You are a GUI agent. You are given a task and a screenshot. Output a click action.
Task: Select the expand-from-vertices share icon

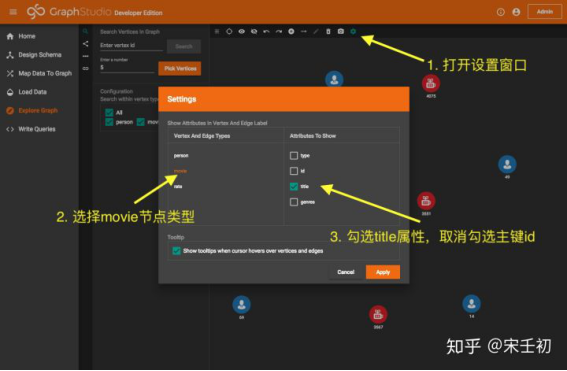point(85,44)
